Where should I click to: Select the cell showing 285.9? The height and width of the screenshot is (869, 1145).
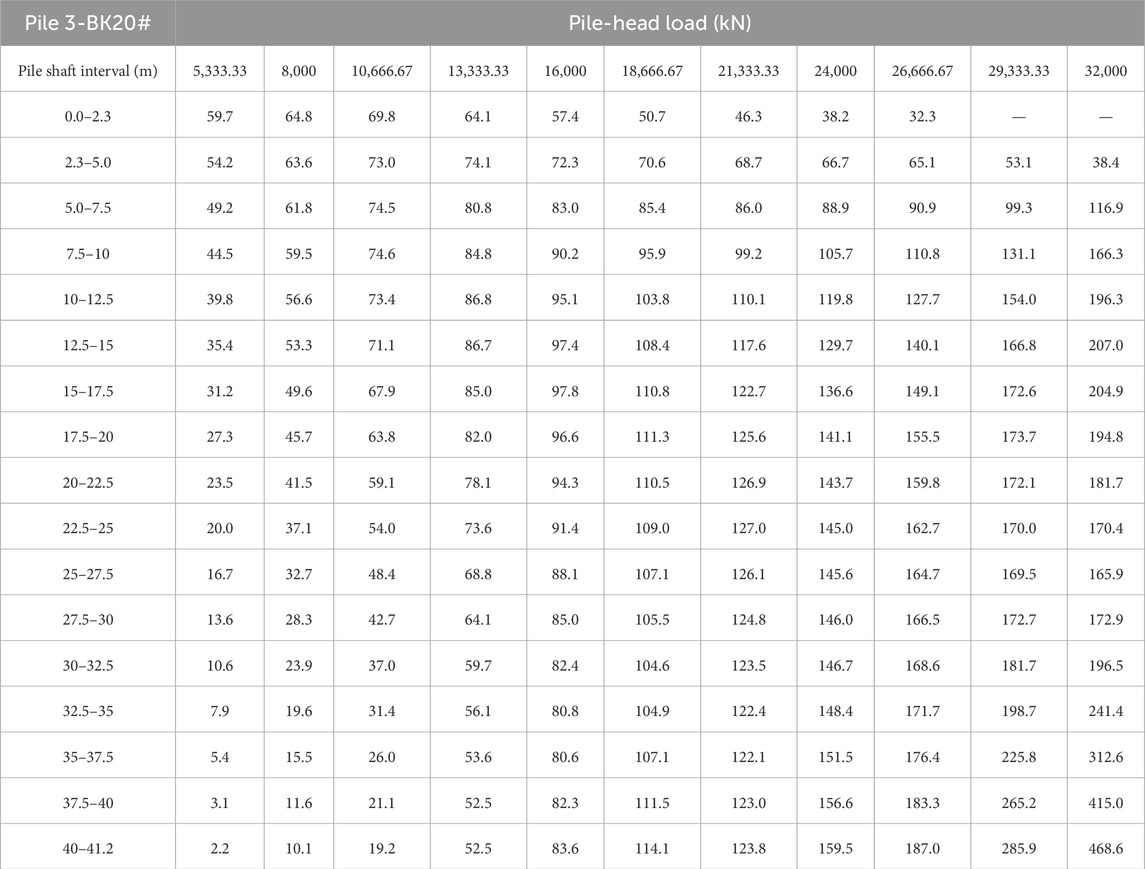pyautogui.click(x=1019, y=849)
